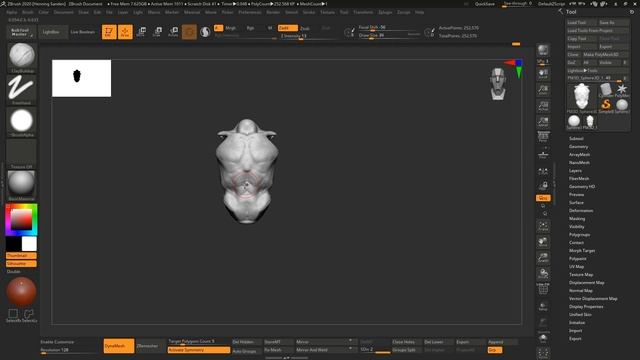
Task: Activate the Draw mode button
Action: [125, 32]
